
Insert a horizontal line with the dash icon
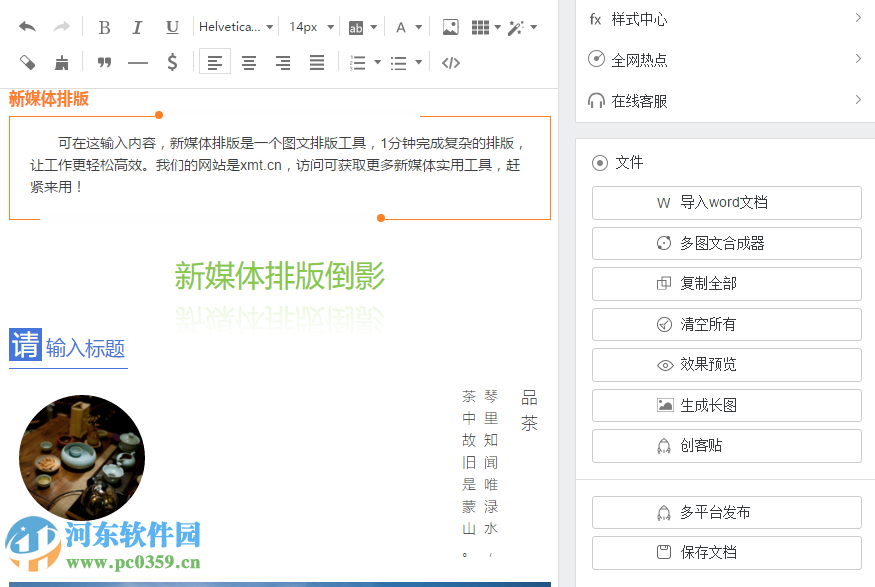tap(137, 62)
